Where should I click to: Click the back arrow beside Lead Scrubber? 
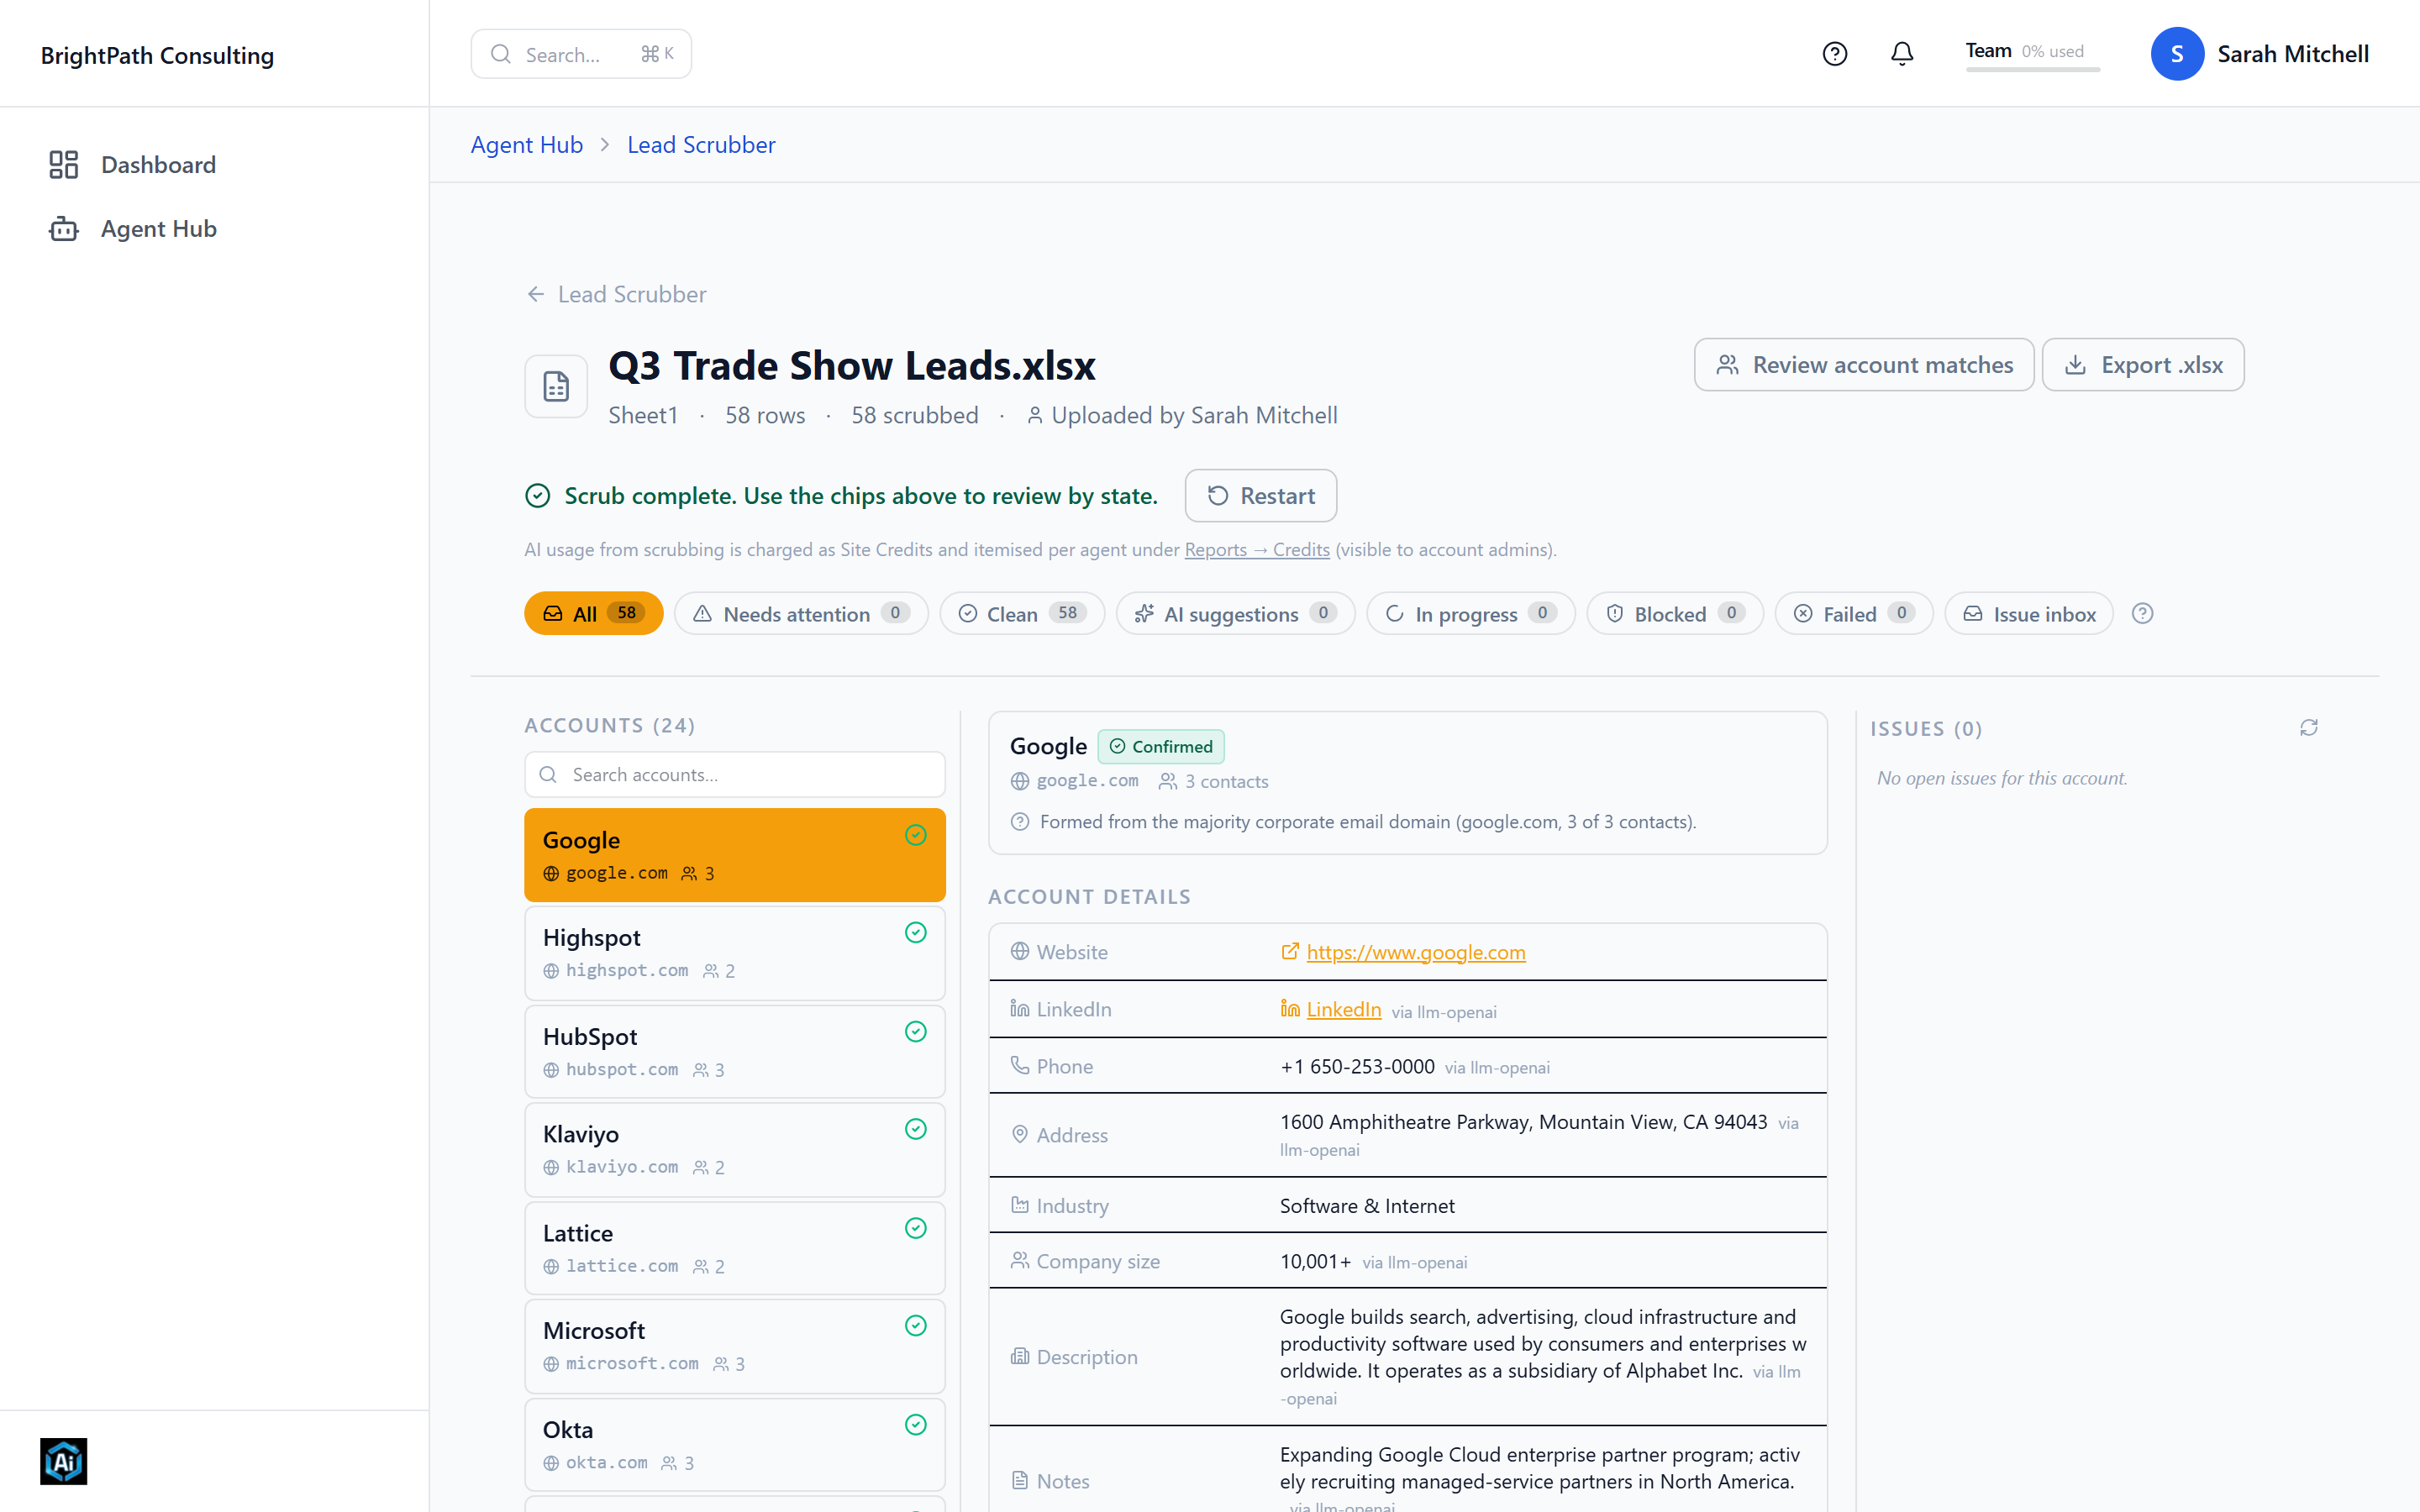point(536,294)
